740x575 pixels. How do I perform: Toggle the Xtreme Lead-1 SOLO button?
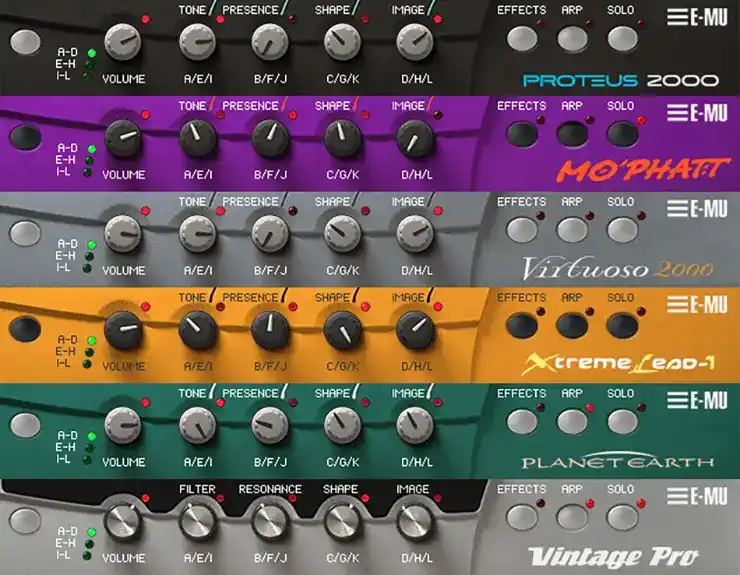coord(622,326)
